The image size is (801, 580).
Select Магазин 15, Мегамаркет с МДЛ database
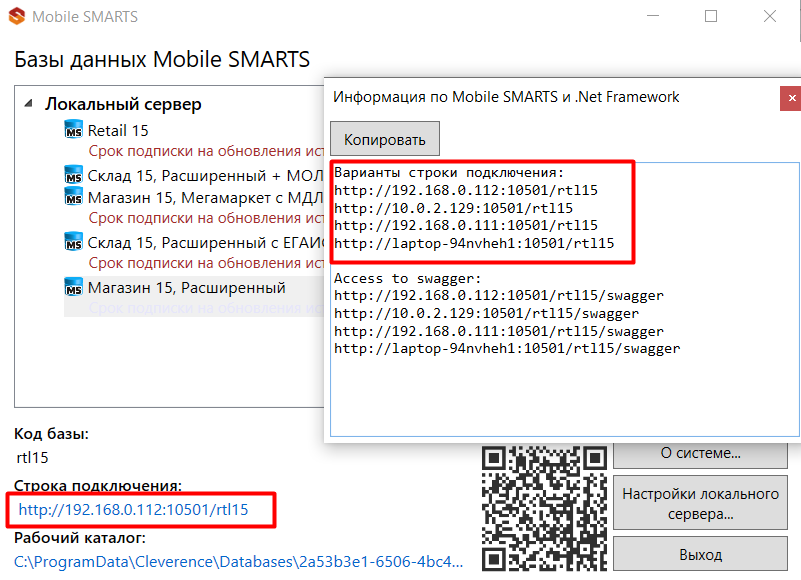click(x=205, y=198)
